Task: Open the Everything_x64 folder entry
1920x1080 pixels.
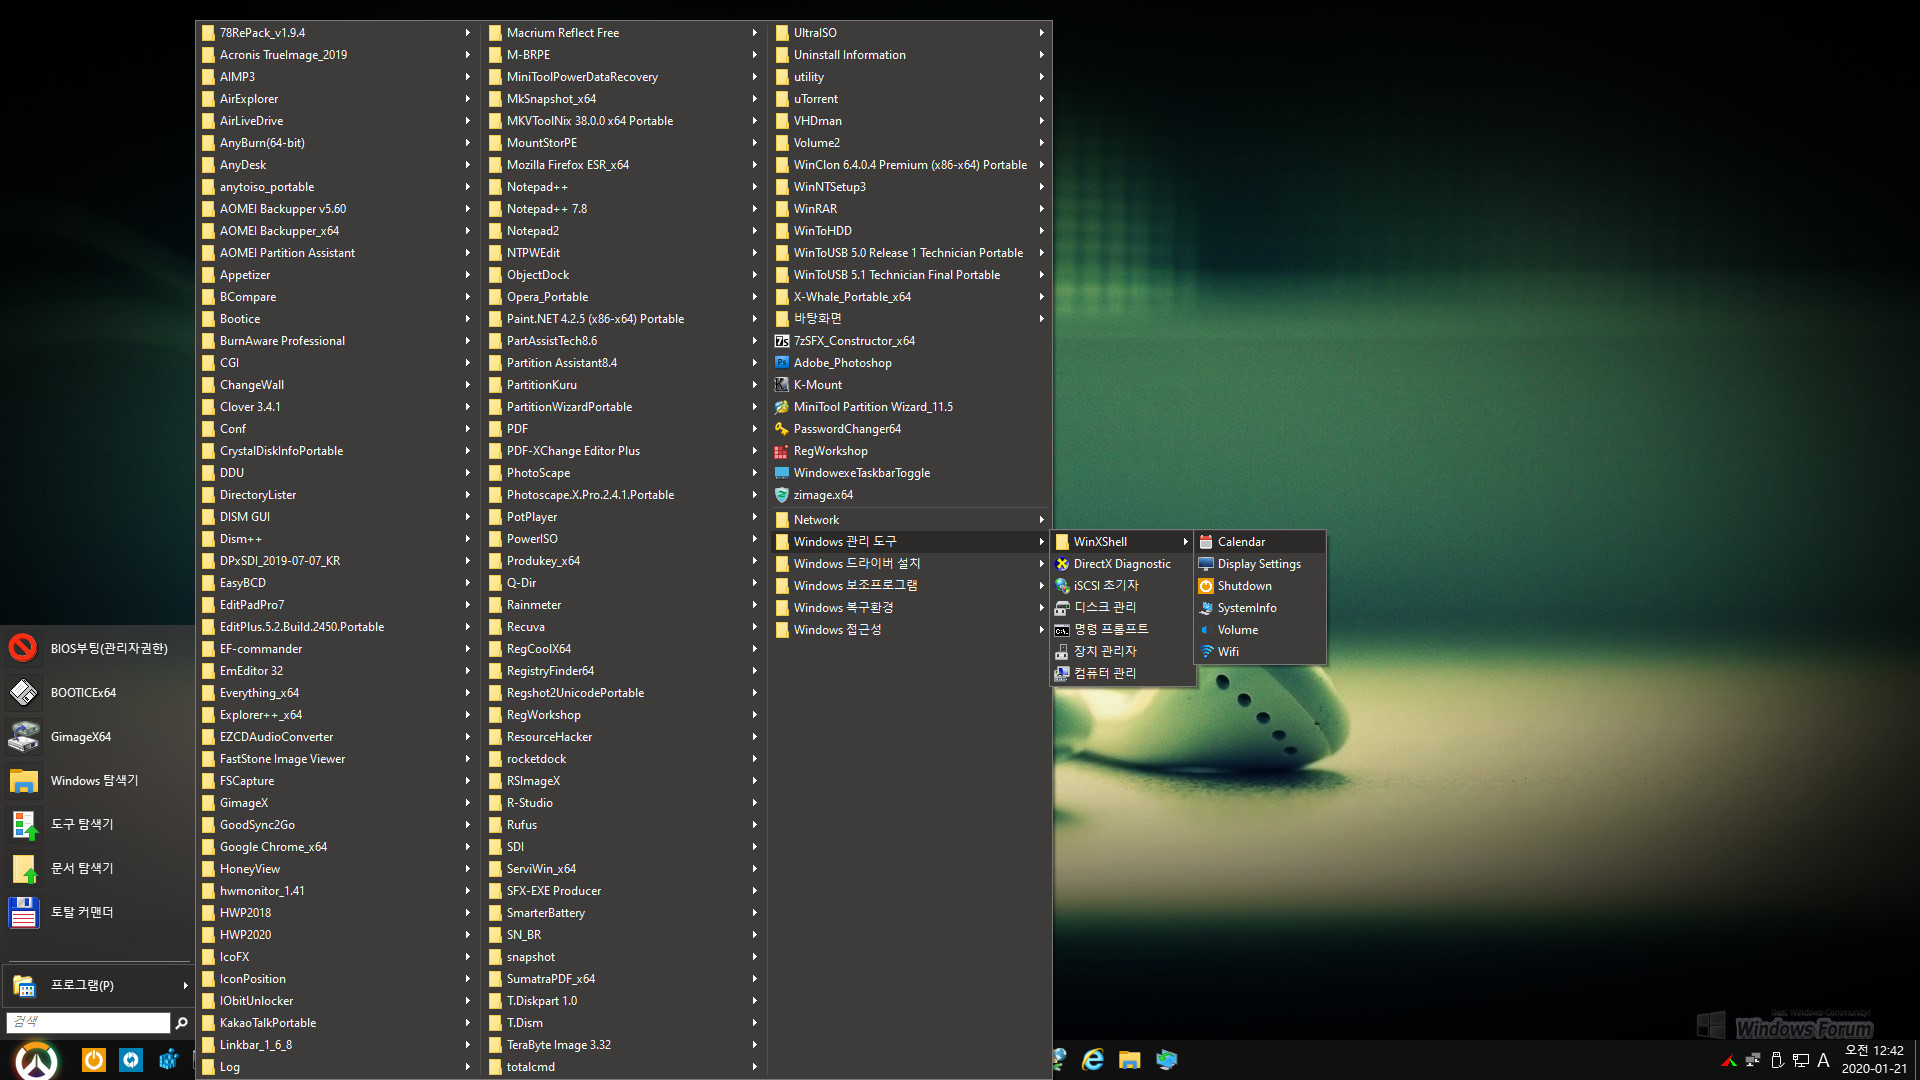Action: coord(336,693)
